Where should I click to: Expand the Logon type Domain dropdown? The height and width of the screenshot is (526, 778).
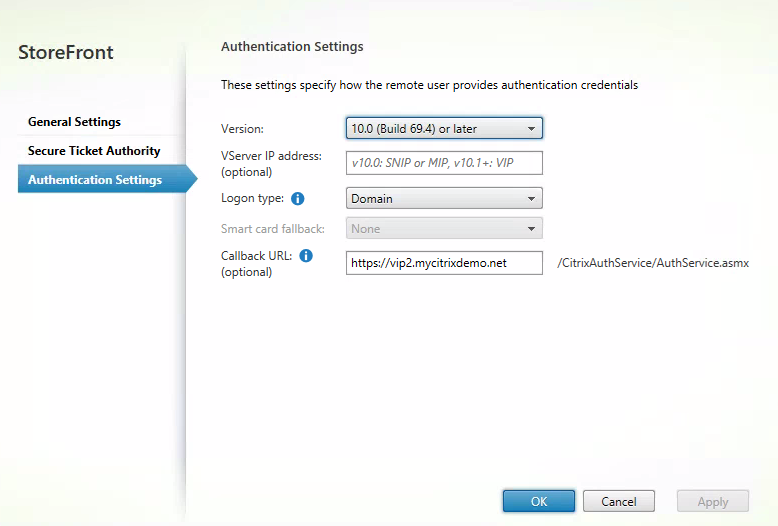(x=443, y=198)
